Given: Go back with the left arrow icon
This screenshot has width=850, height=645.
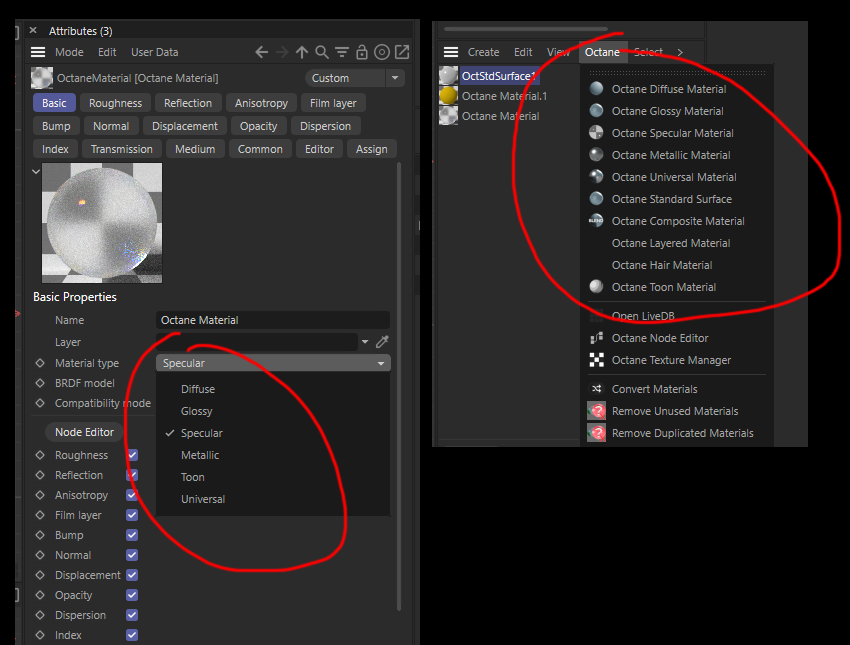Looking at the screenshot, I should point(261,52).
